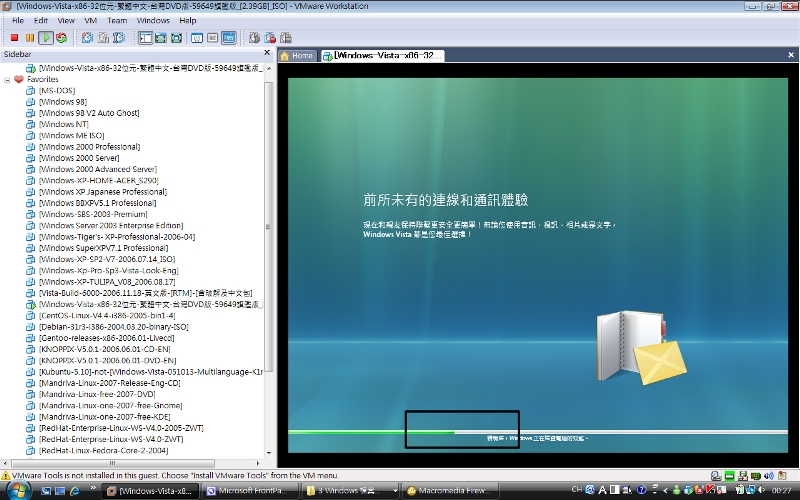Open the Team menu
Screen dimensions: 800x500
click(117, 20)
